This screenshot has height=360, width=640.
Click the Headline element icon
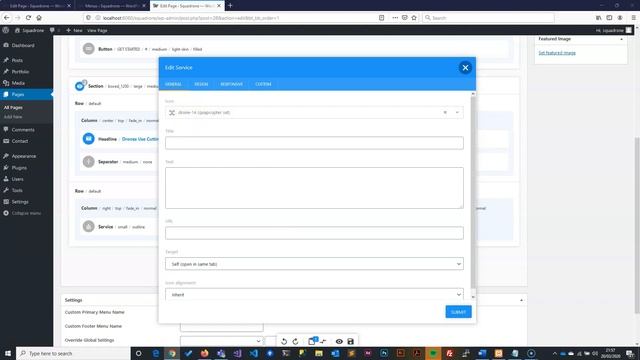(89, 139)
